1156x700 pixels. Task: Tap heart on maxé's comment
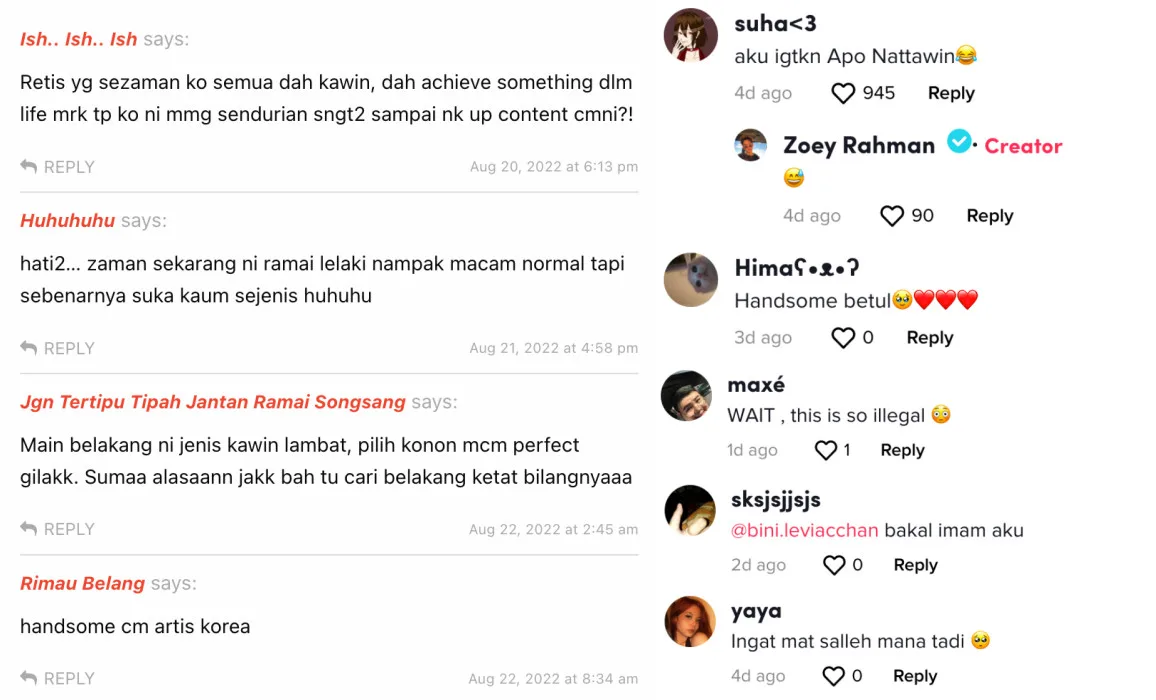825,451
